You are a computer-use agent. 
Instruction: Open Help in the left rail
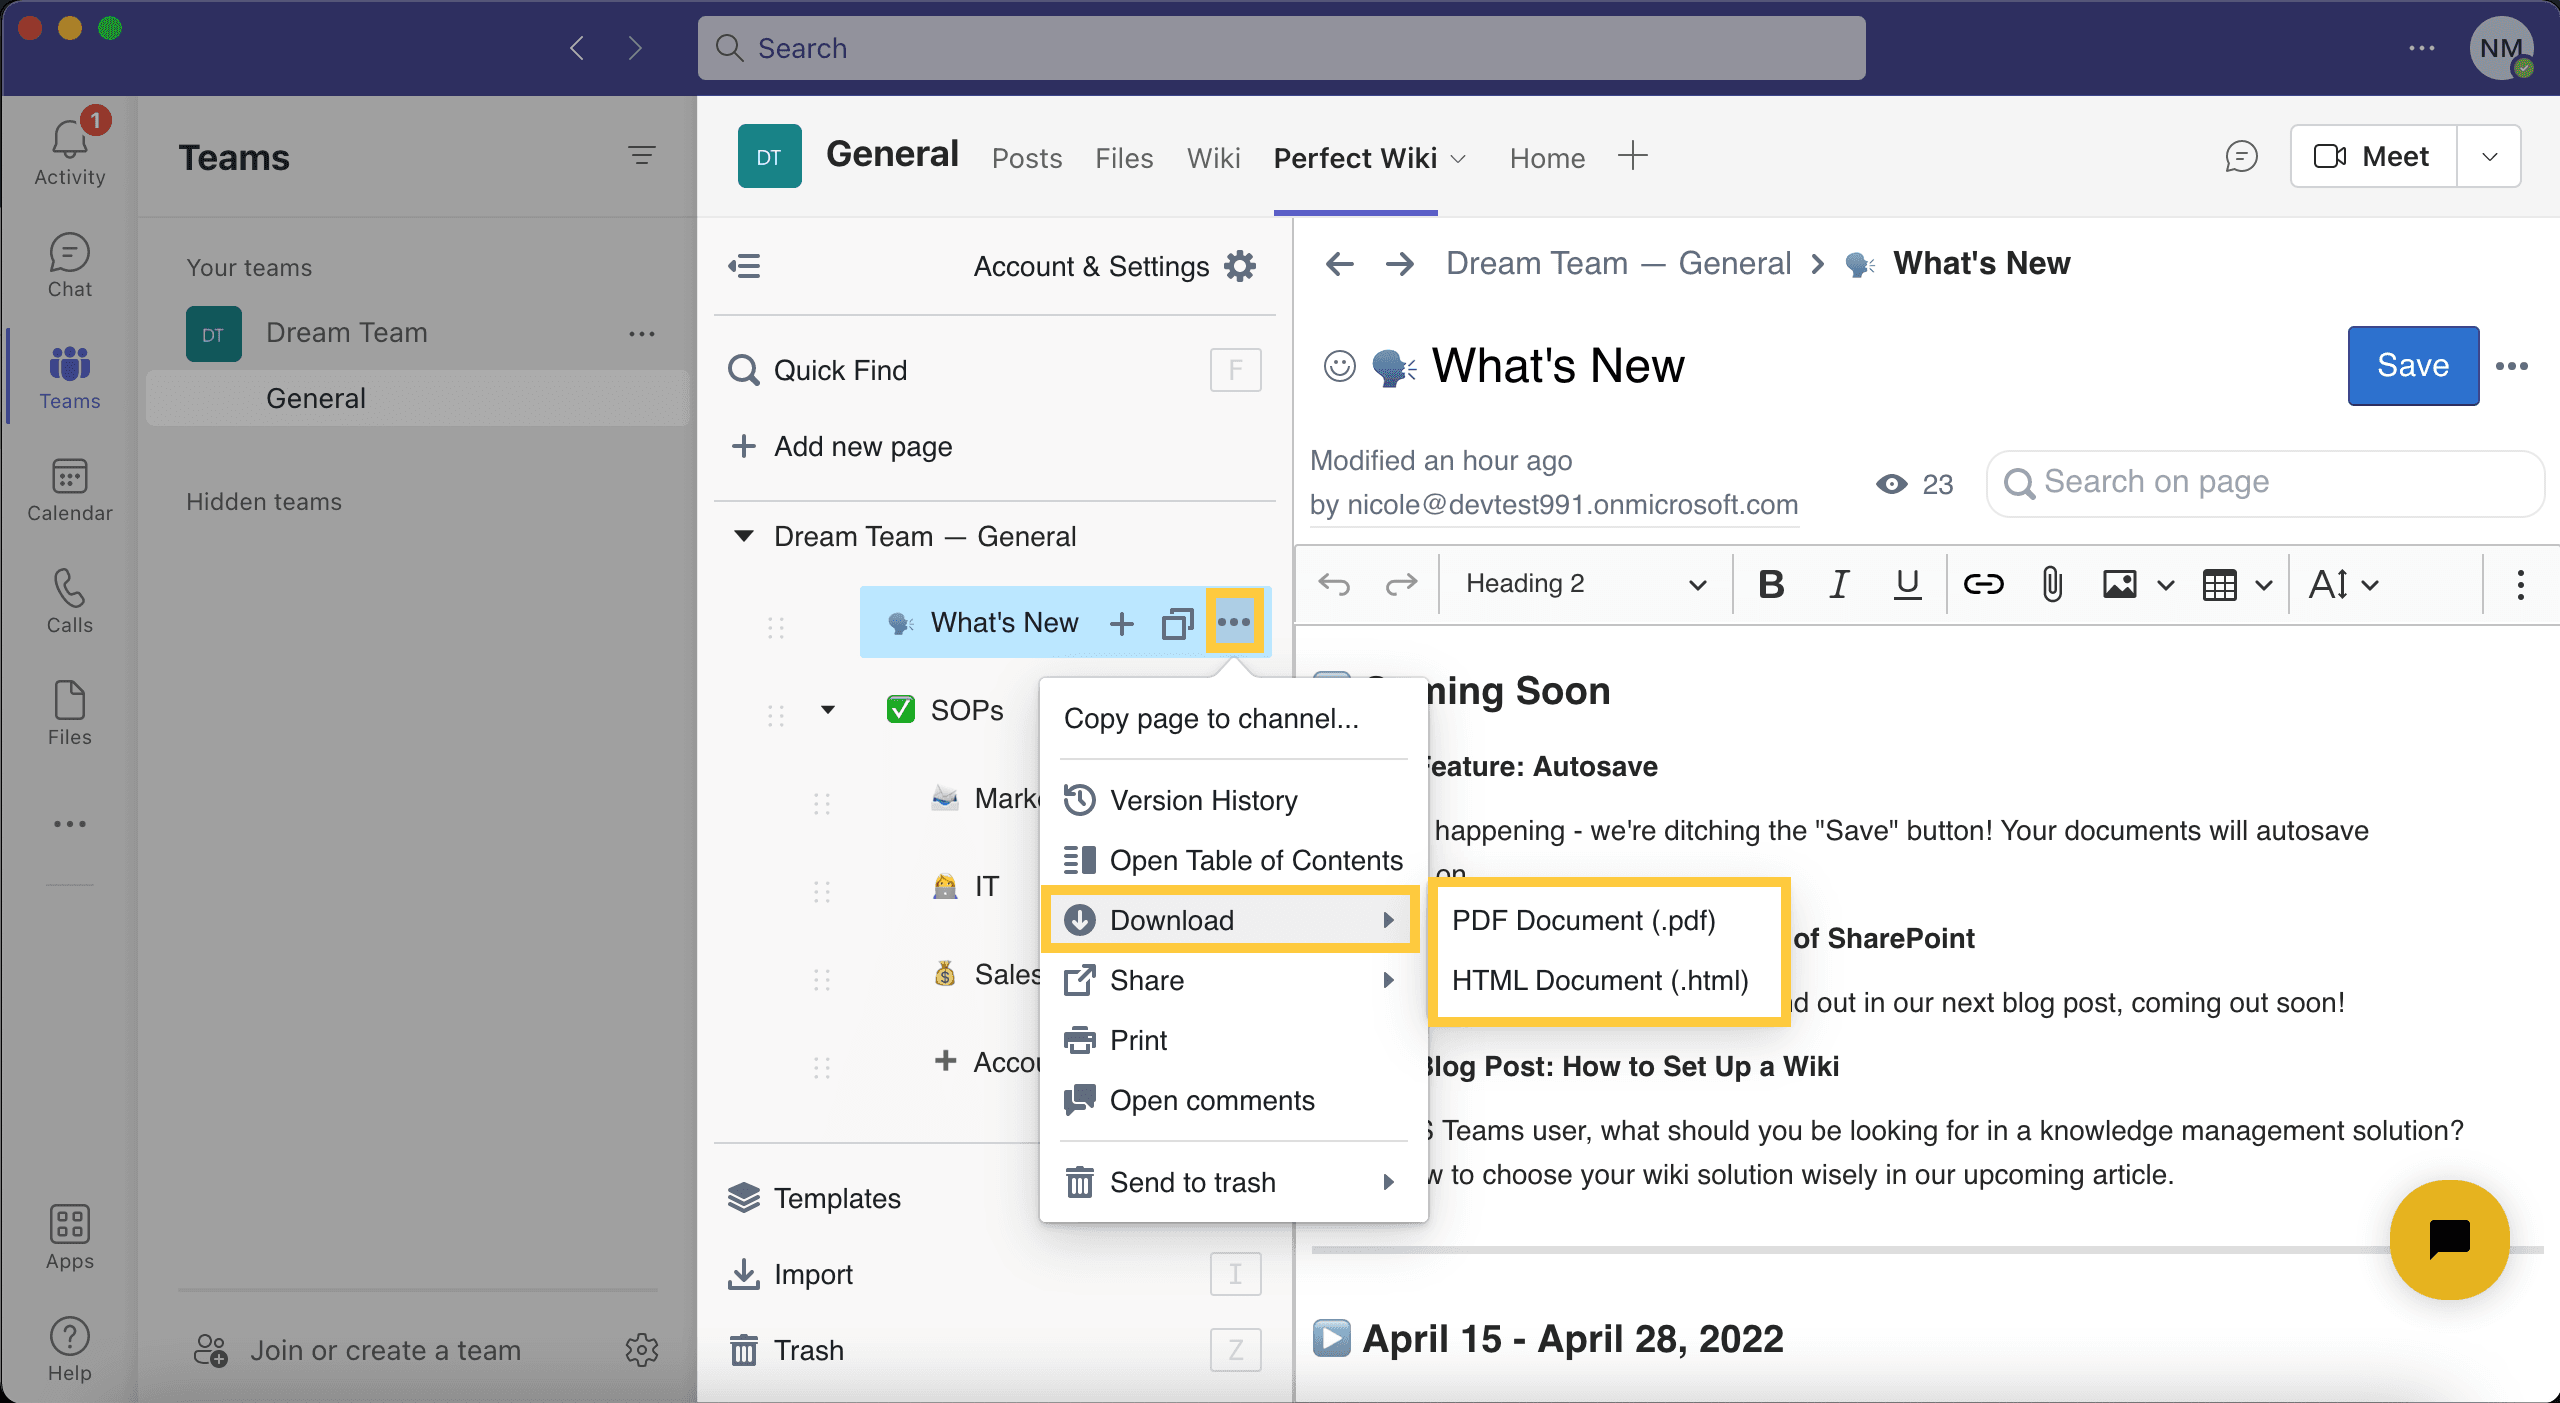[x=70, y=1349]
